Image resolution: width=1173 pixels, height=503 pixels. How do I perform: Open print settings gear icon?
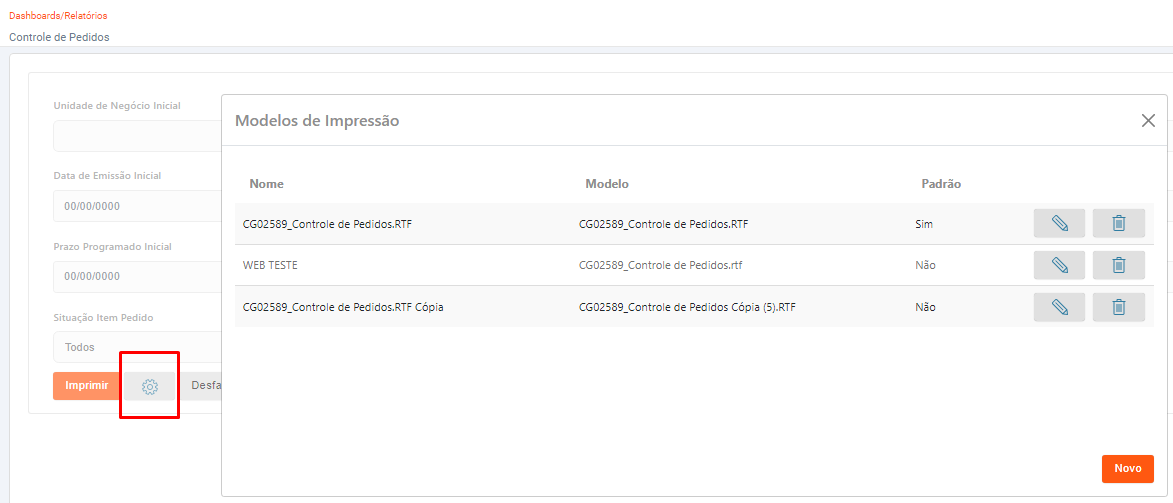150,386
